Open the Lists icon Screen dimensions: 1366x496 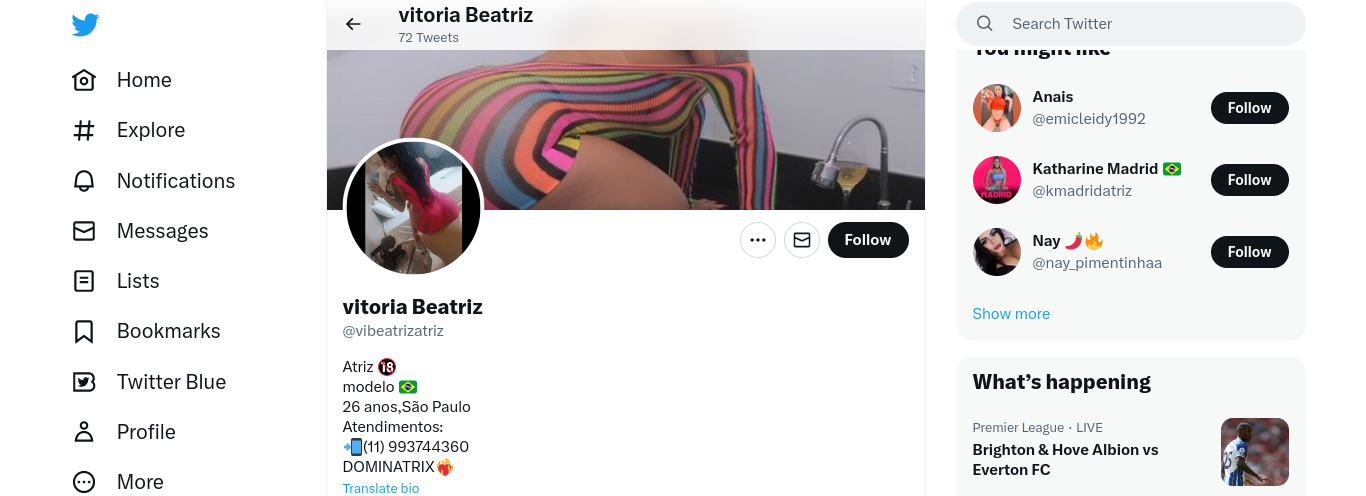84,281
